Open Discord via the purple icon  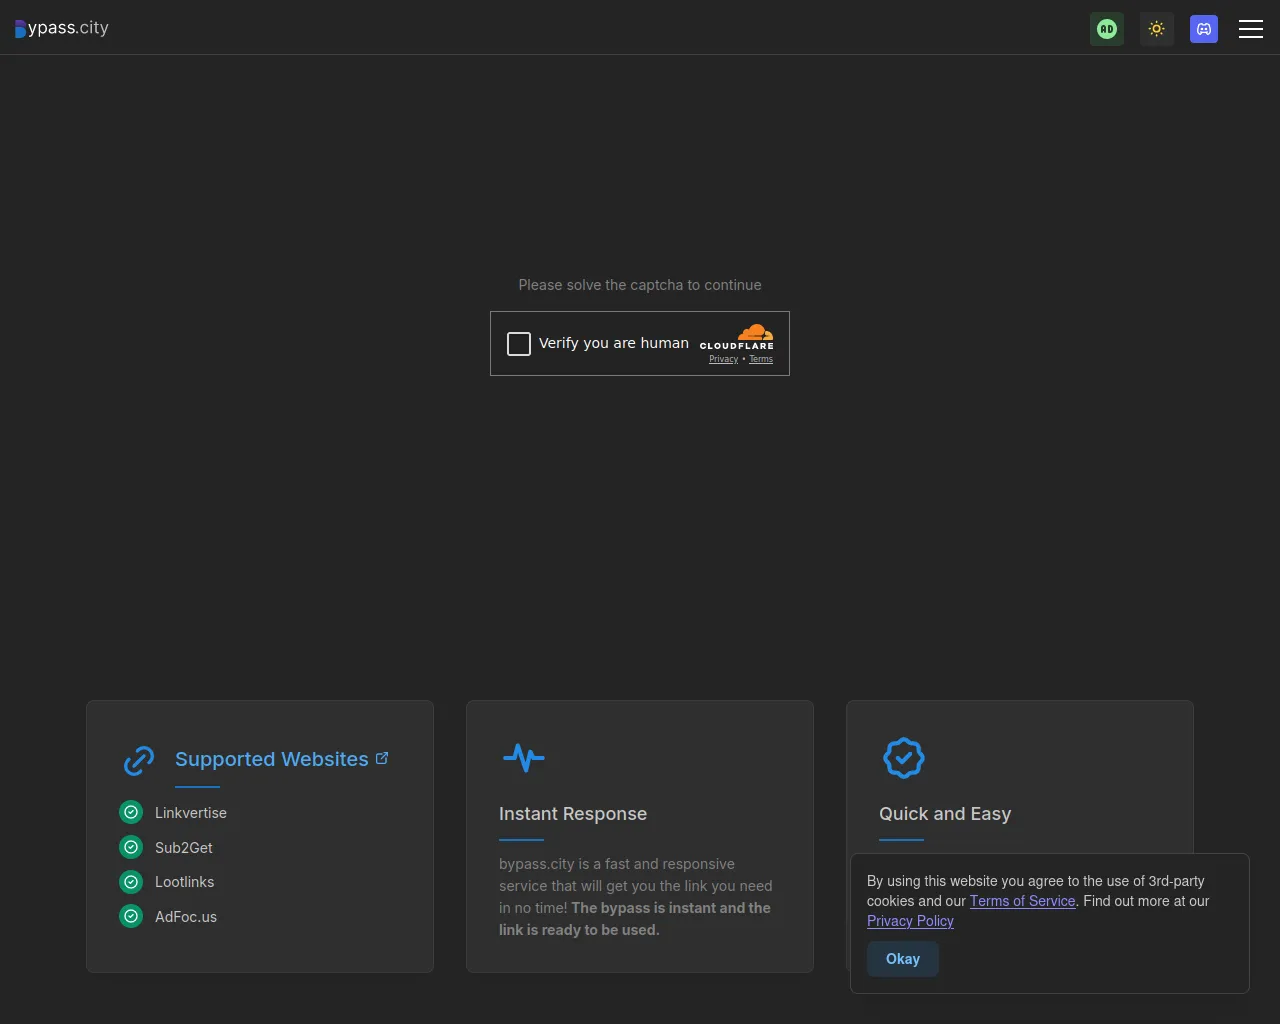point(1203,29)
